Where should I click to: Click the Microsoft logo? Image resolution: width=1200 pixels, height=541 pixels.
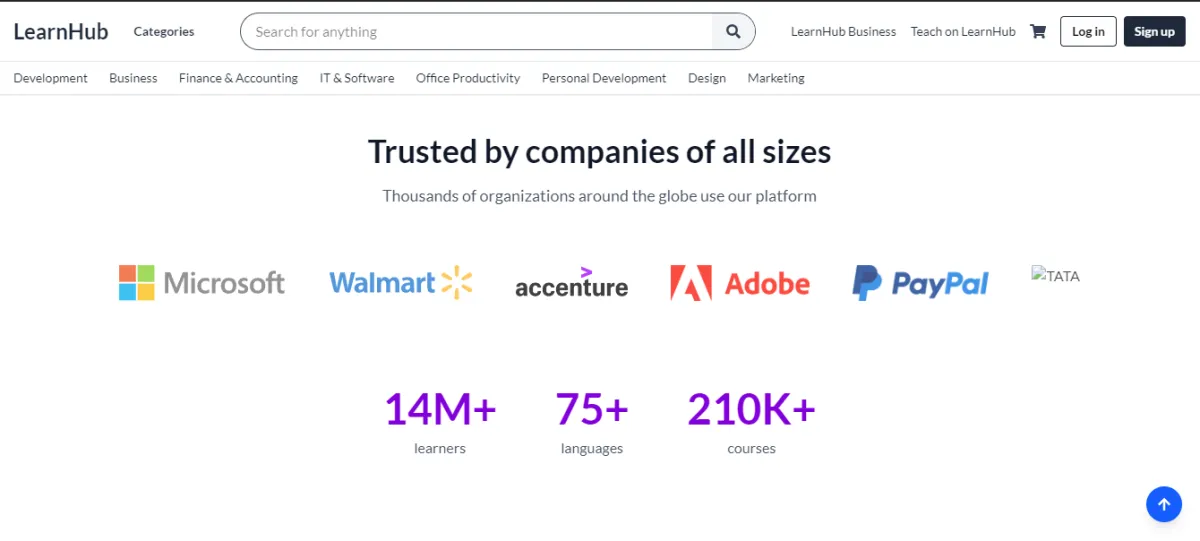pyautogui.click(x=202, y=283)
